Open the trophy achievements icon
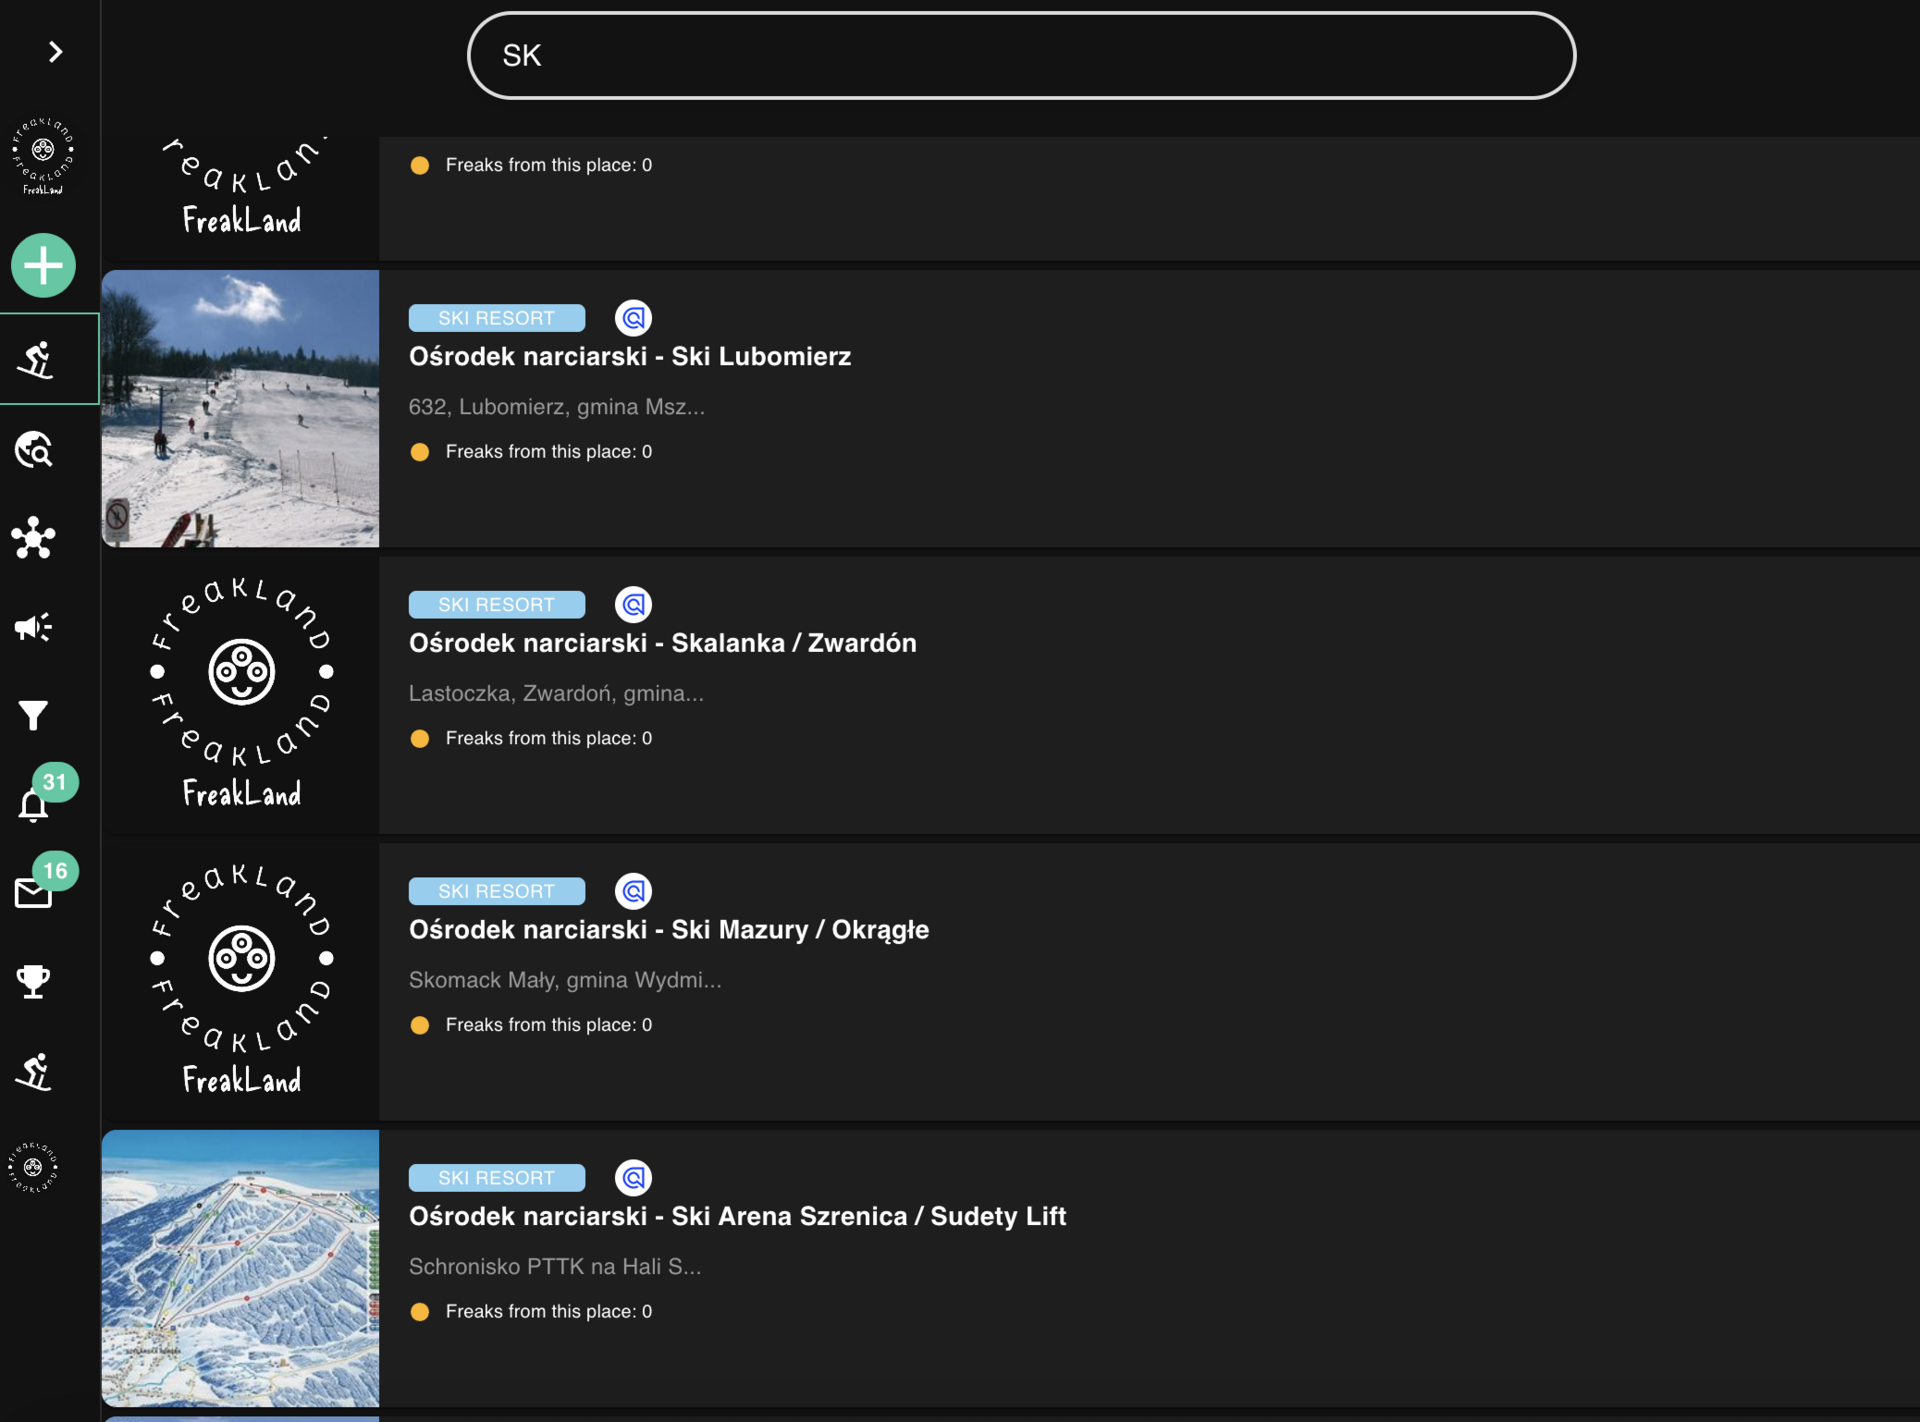The height and width of the screenshot is (1422, 1920). [34, 981]
